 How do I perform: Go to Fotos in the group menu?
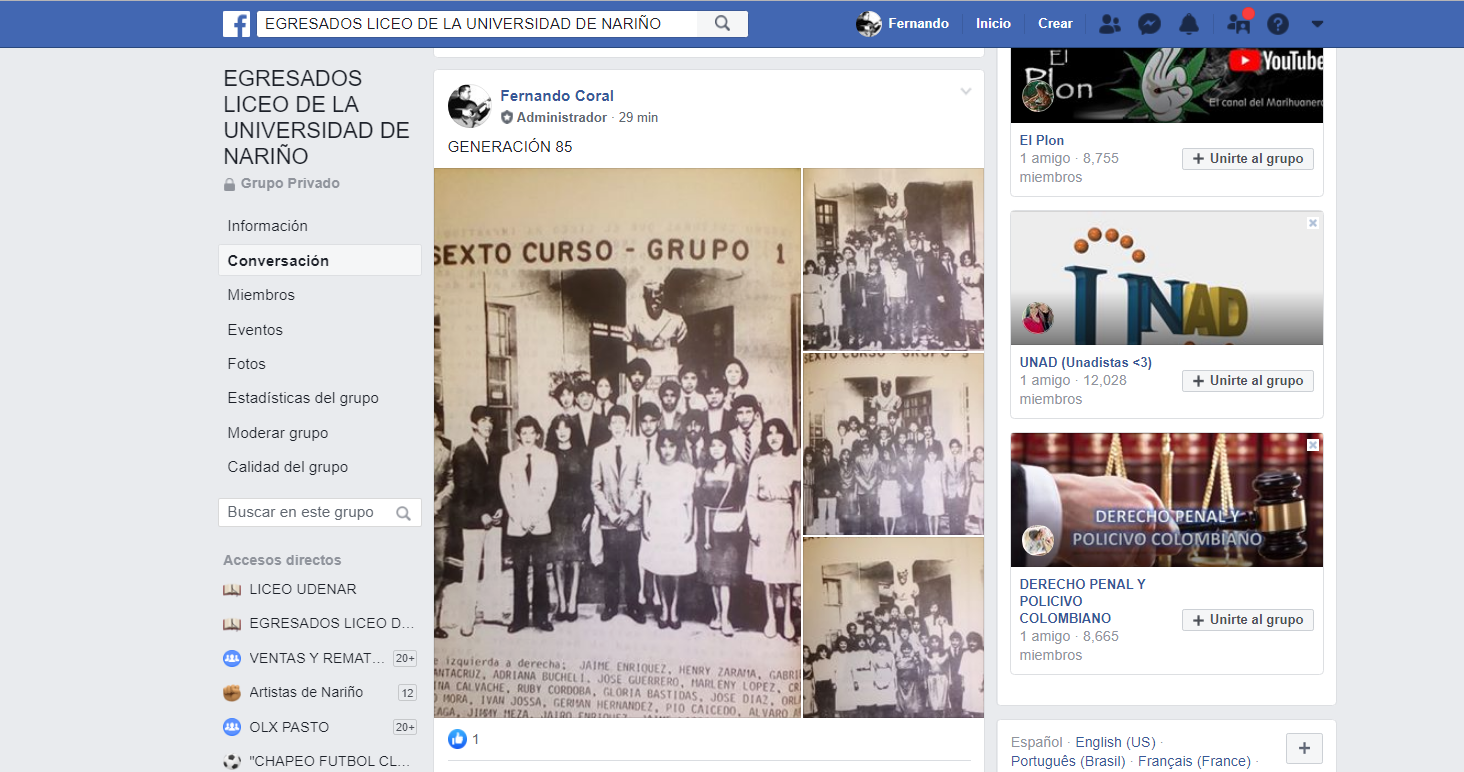click(246, 364)
